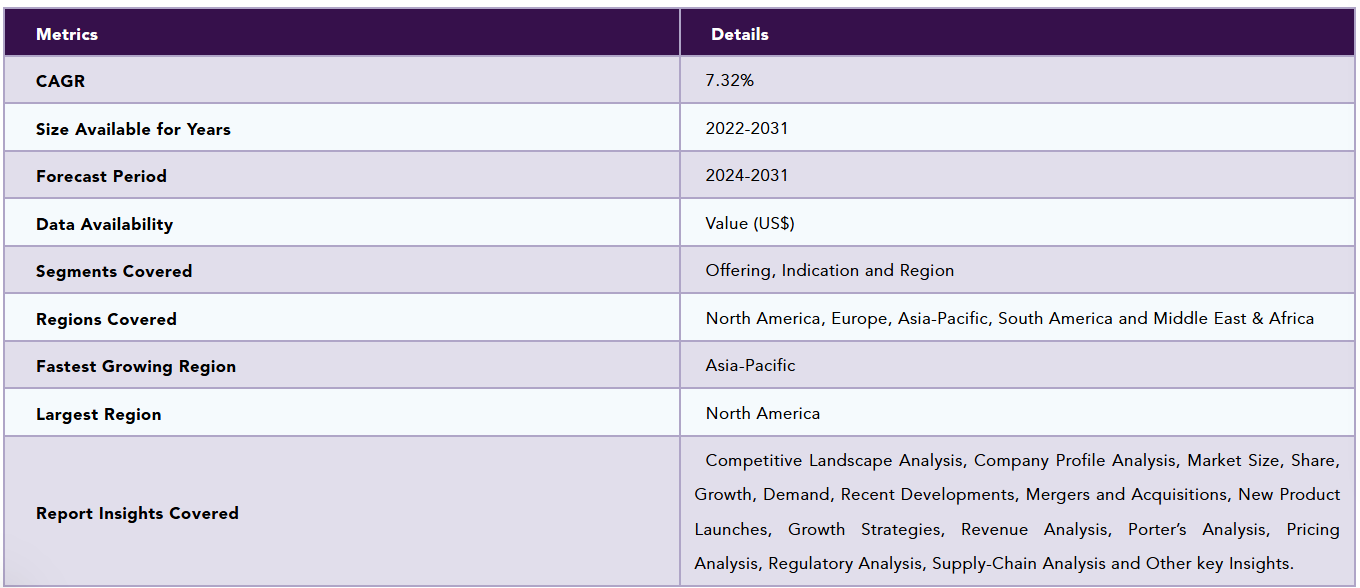Select the Segments Covered label
This screenshot has height=588, width=1360.
[114, 271]
